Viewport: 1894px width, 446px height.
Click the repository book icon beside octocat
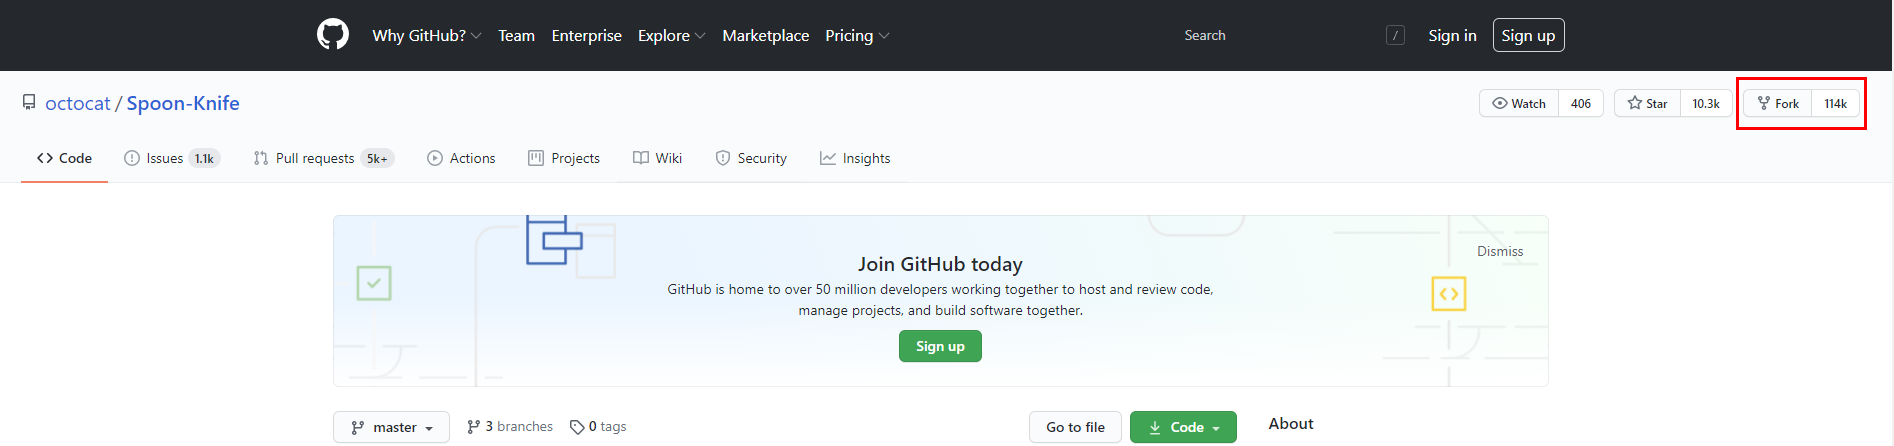tap(29, 103)
